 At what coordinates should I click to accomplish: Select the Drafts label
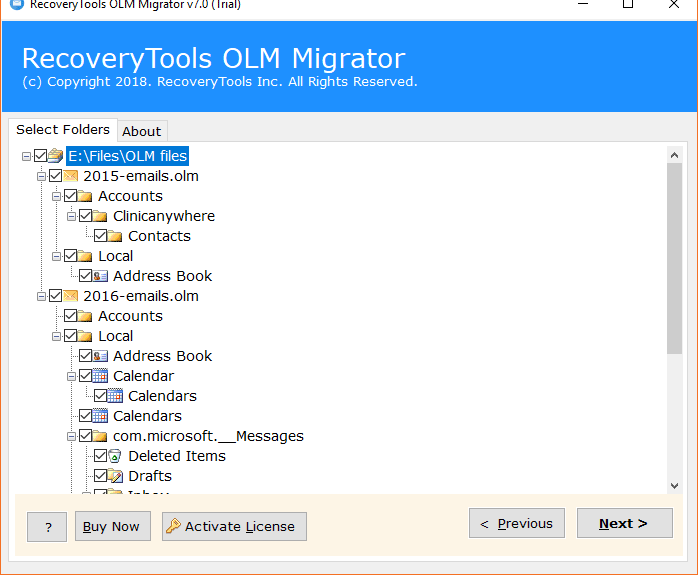[x=150, y=476]
